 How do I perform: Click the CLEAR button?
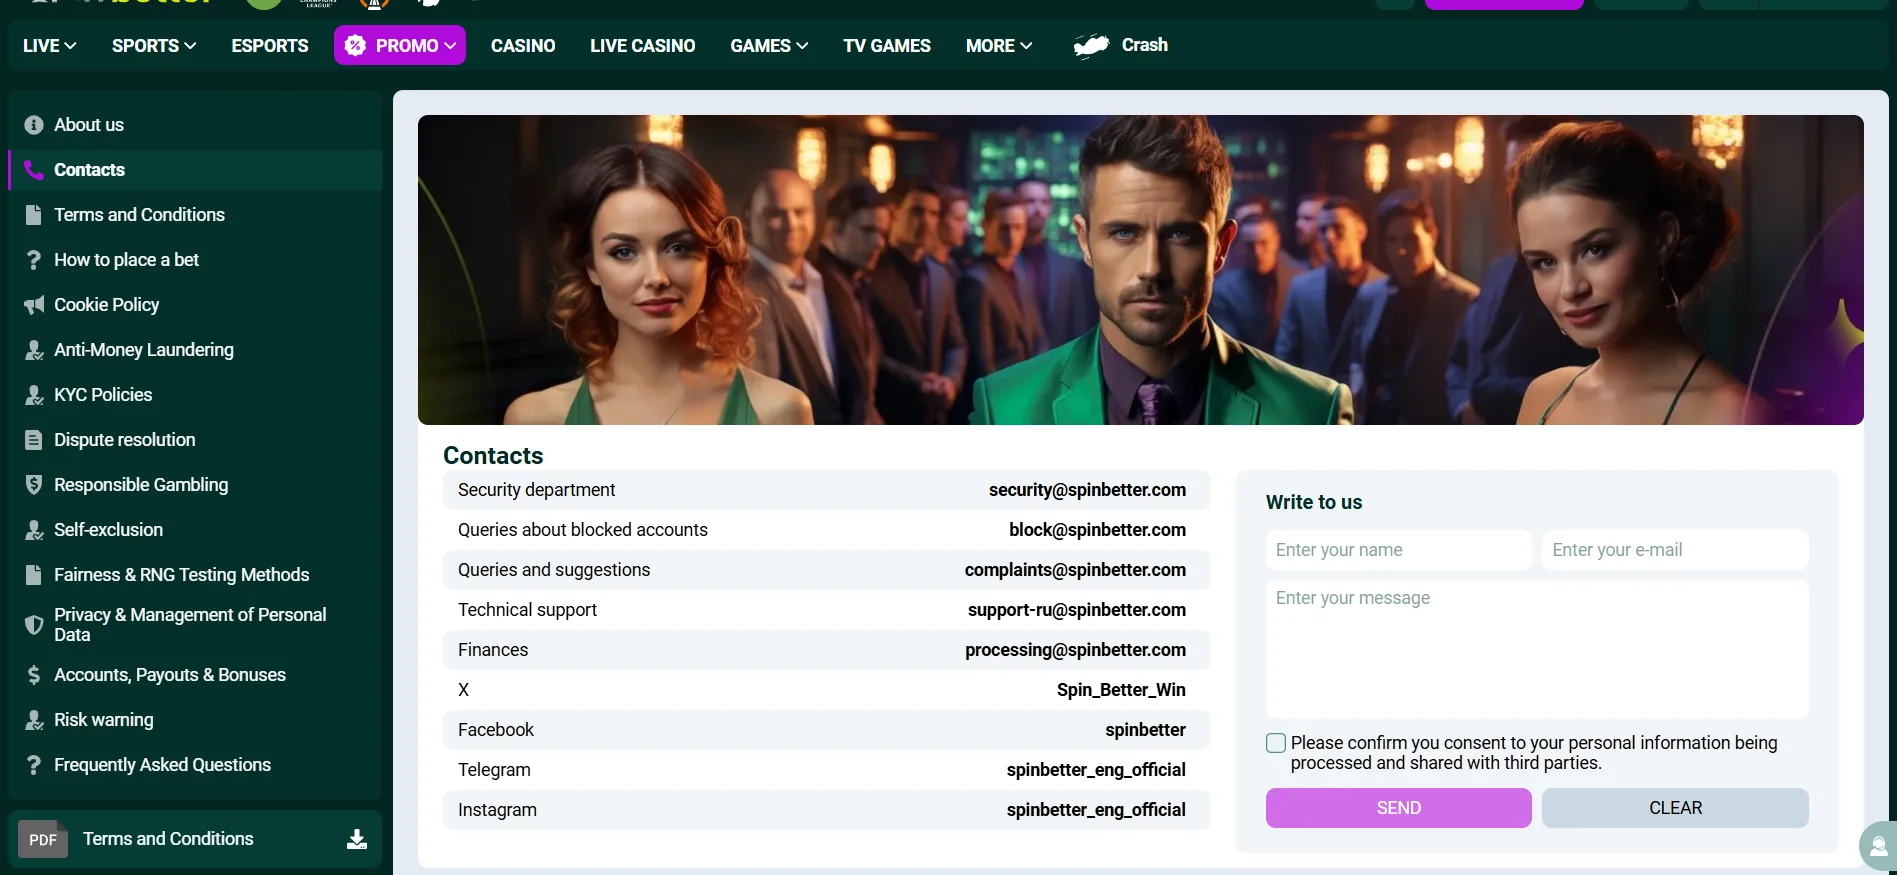click(1675, 808)
